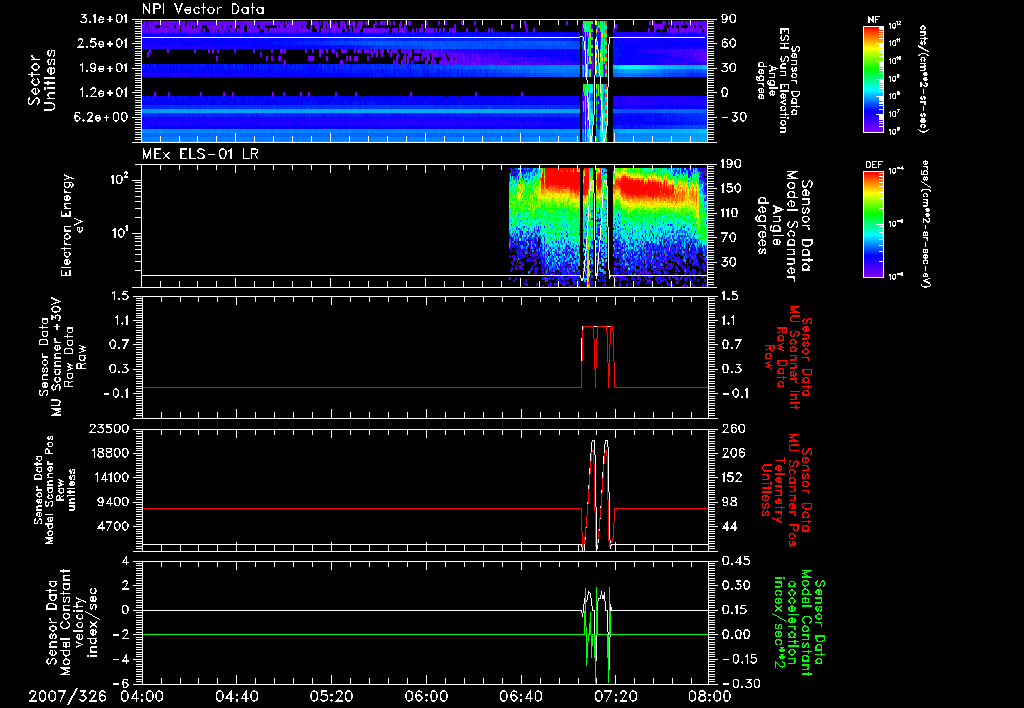
Task: Click the '2007/326' date label
Action: (67, 696)
